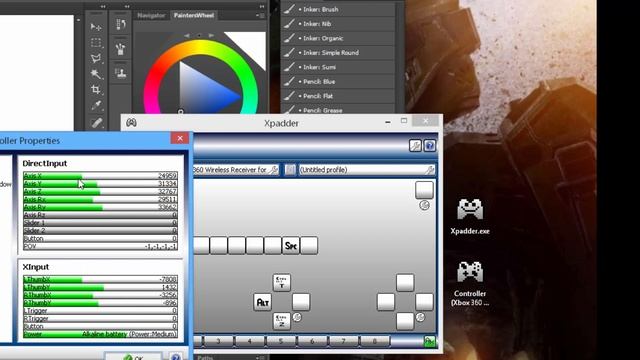Viewport: 640px width, 360px height.
Task: Select the Inker: Brush preset
Action: tap(338, 9)
